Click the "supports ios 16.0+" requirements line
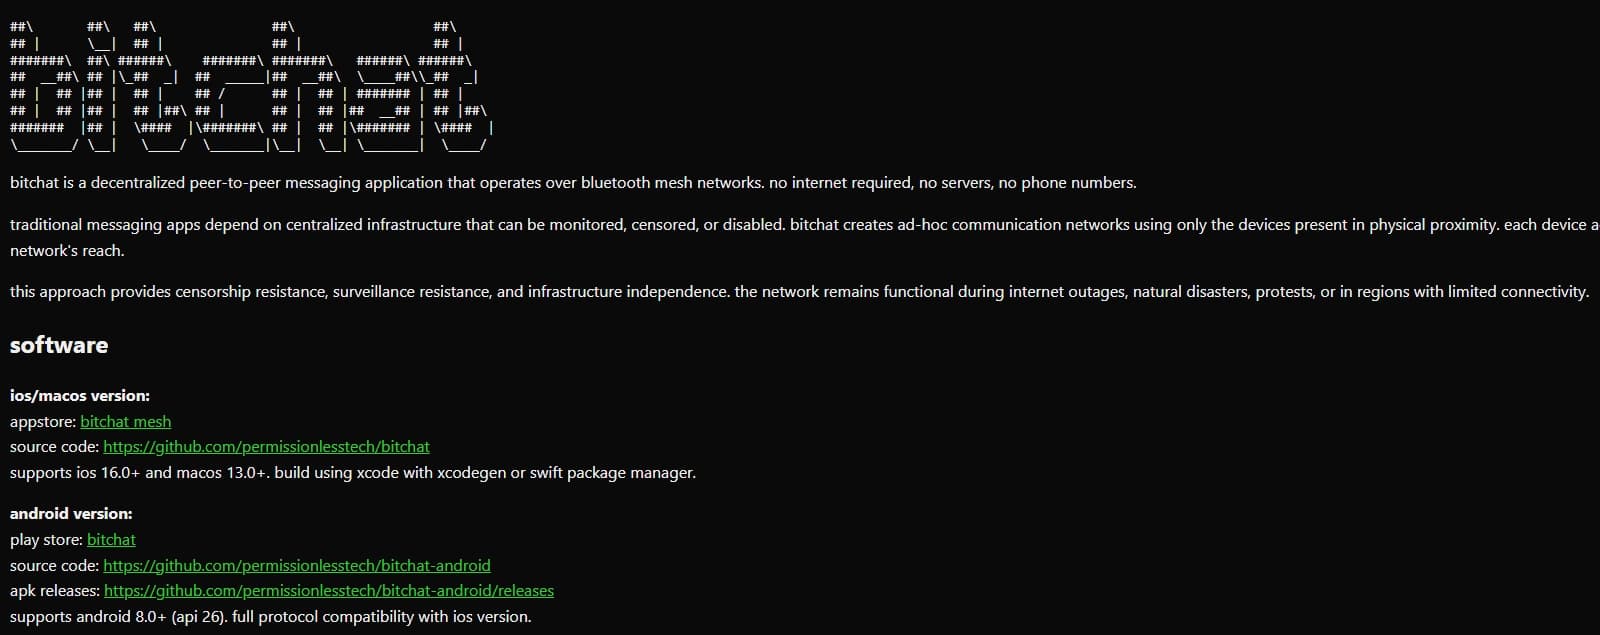 click(x=352, y=473)
